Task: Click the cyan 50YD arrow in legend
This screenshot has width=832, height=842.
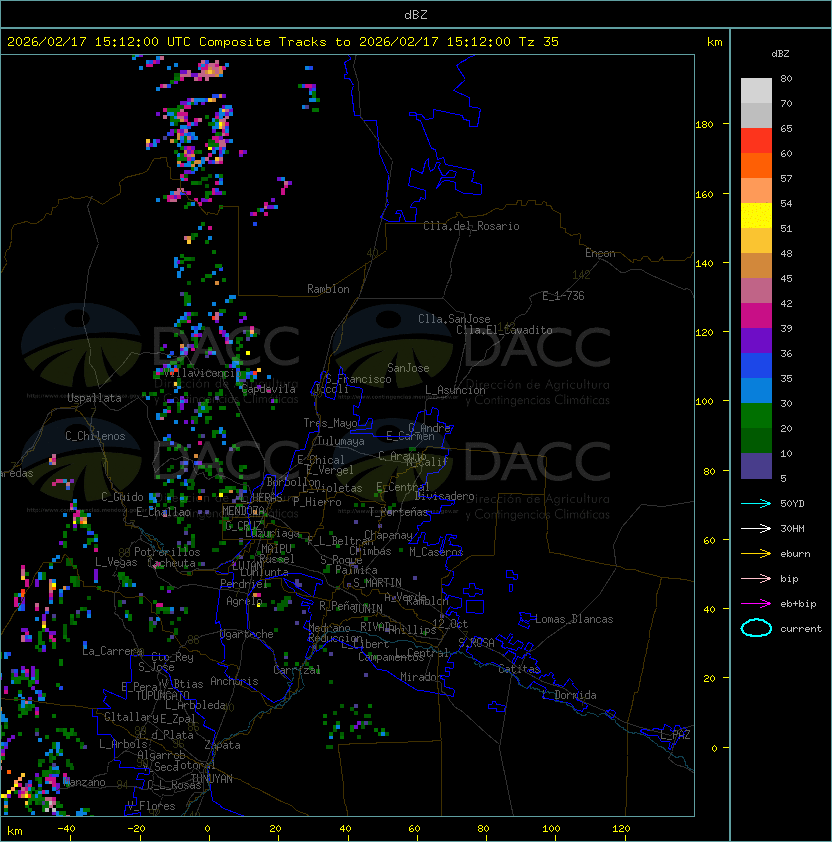Action: pos(756,503)
